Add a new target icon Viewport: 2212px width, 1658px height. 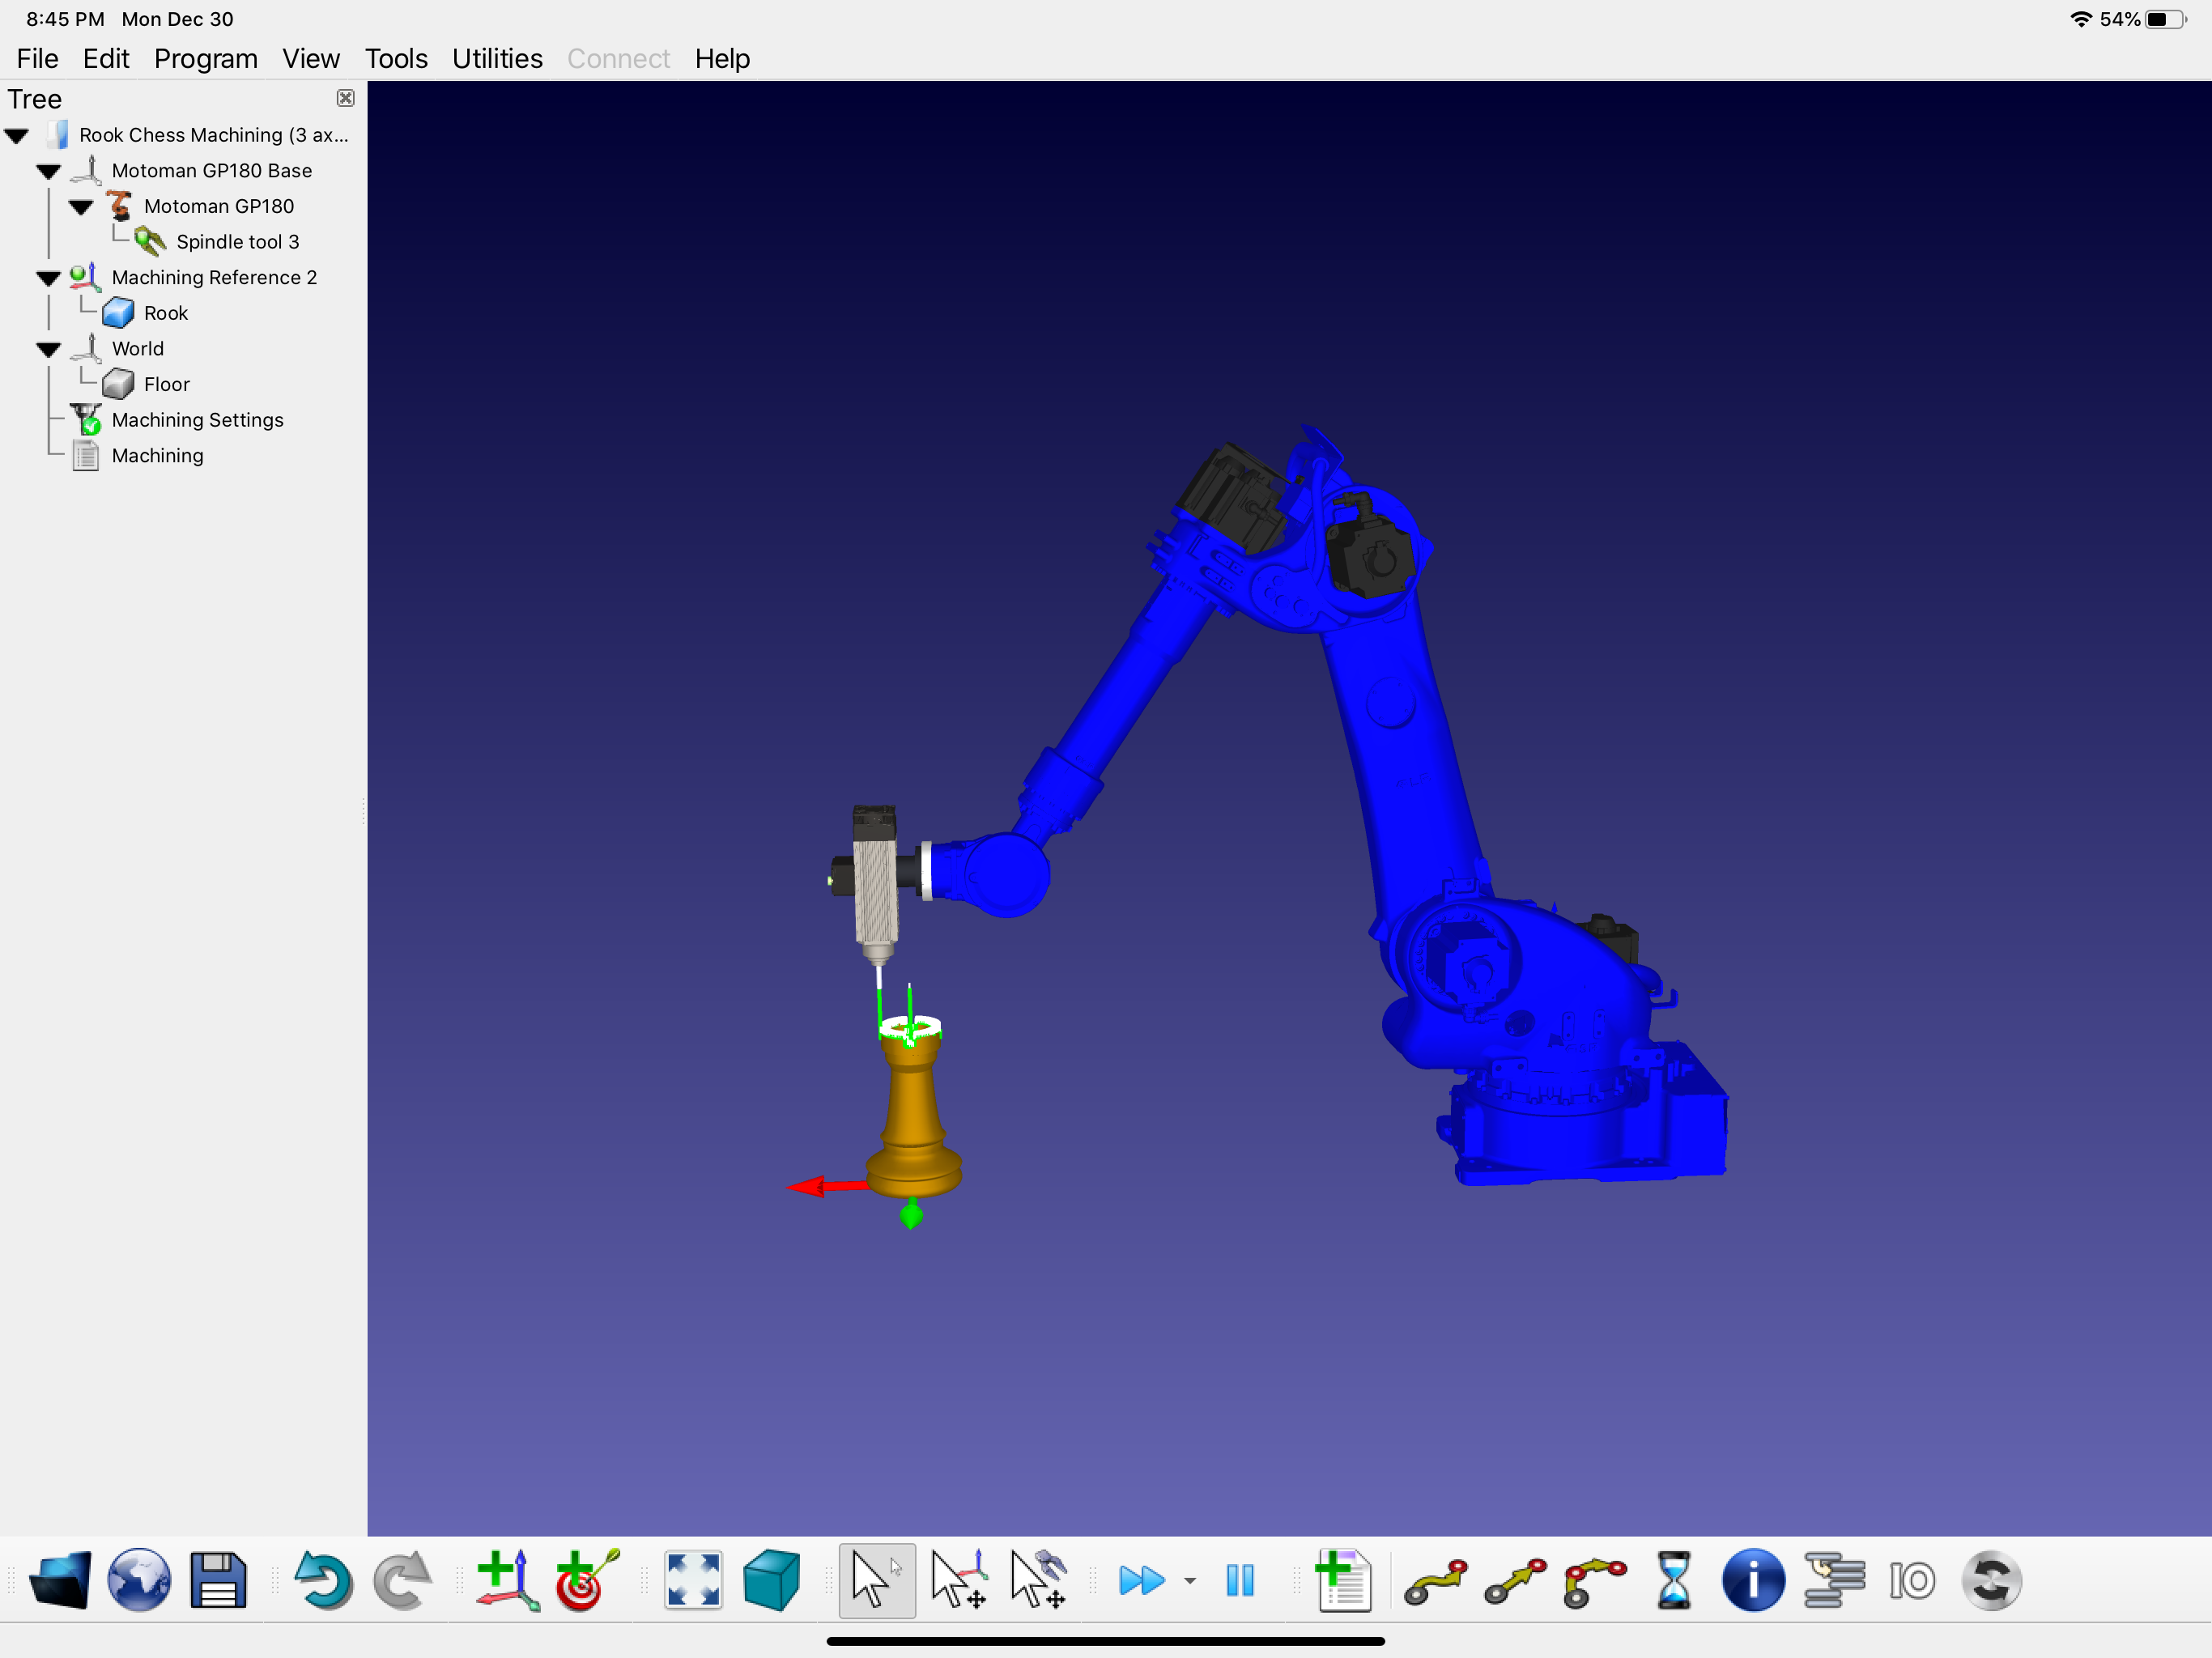[587, 1580]
